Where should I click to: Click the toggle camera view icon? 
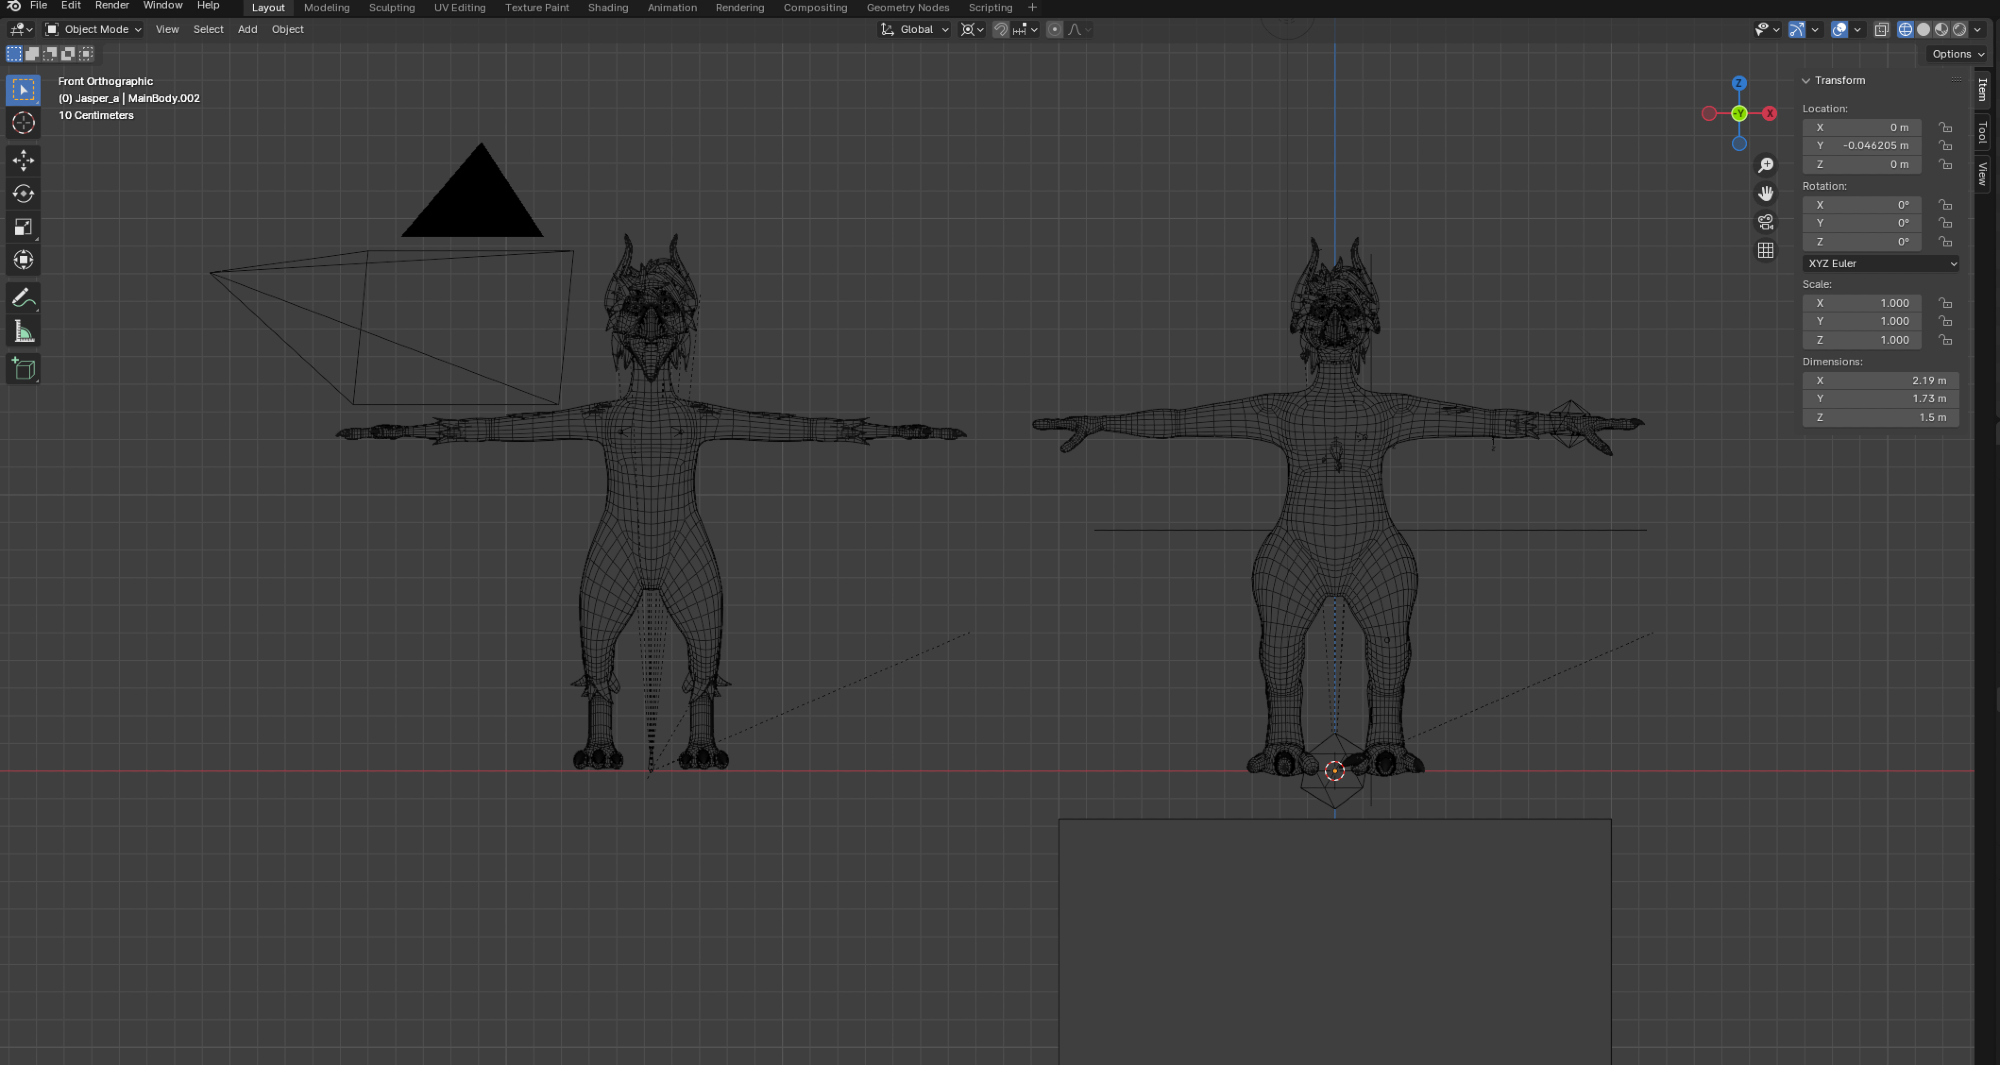1766,222
